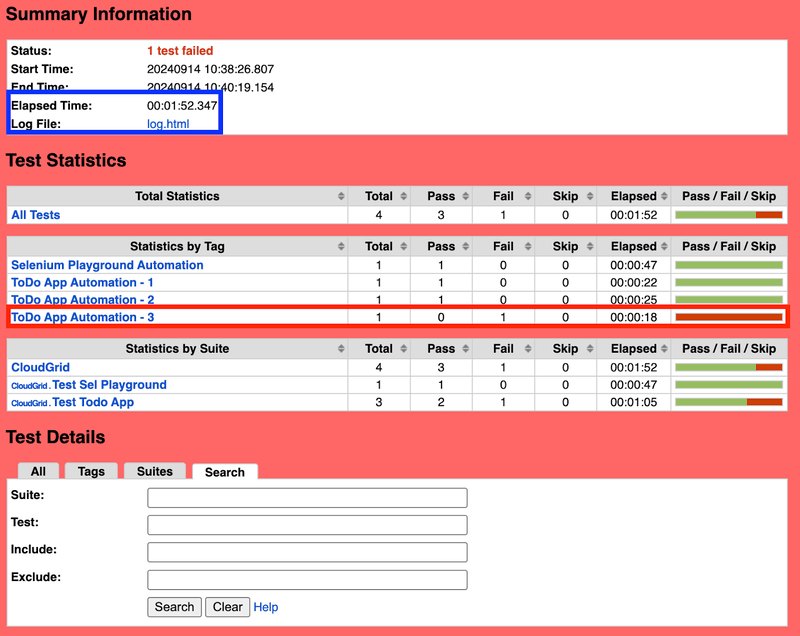Click start time 20240914 10:38:26.807
The image size is (800, 636).
pyautogui.click(x=210, y=69)
